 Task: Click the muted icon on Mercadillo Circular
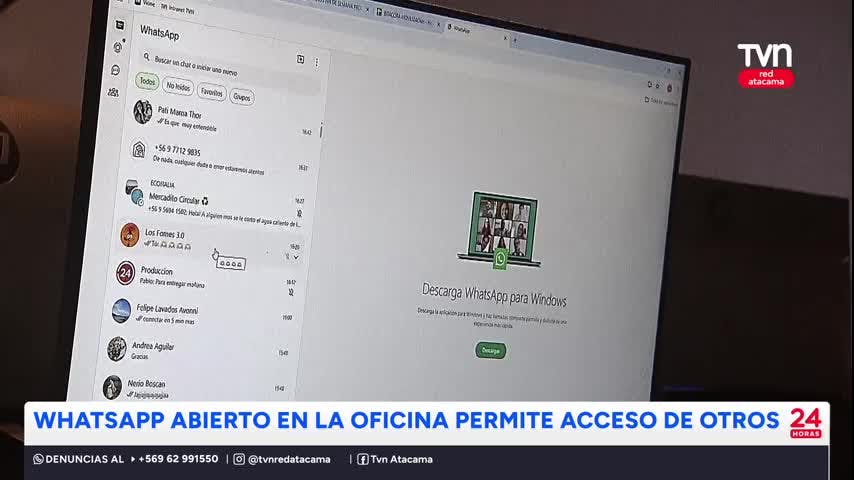[x=299, y=213]
